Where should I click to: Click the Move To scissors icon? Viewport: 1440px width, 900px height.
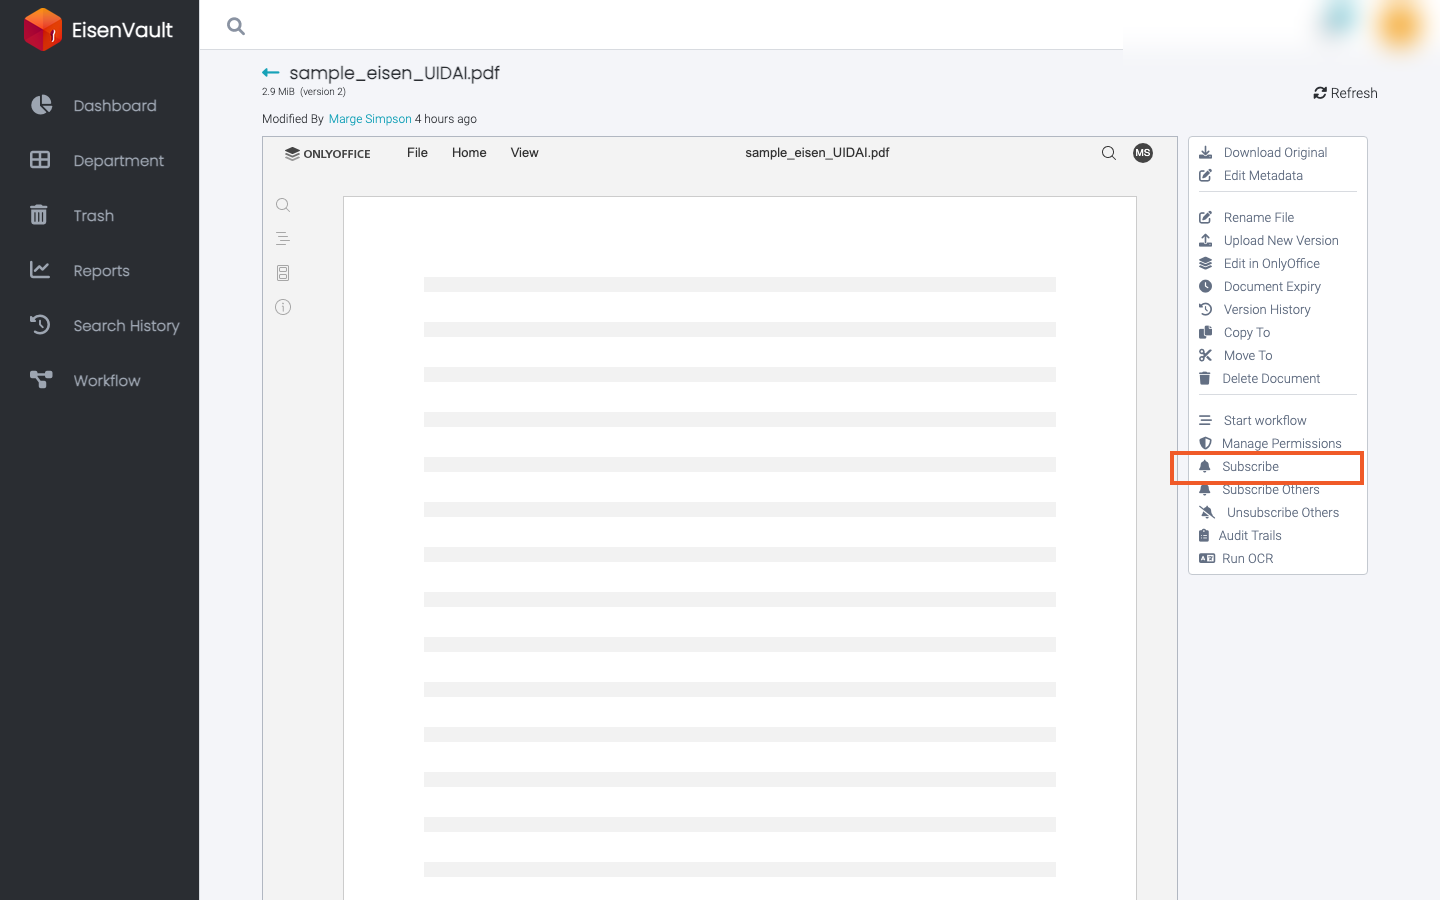(x=1206, y=355)
